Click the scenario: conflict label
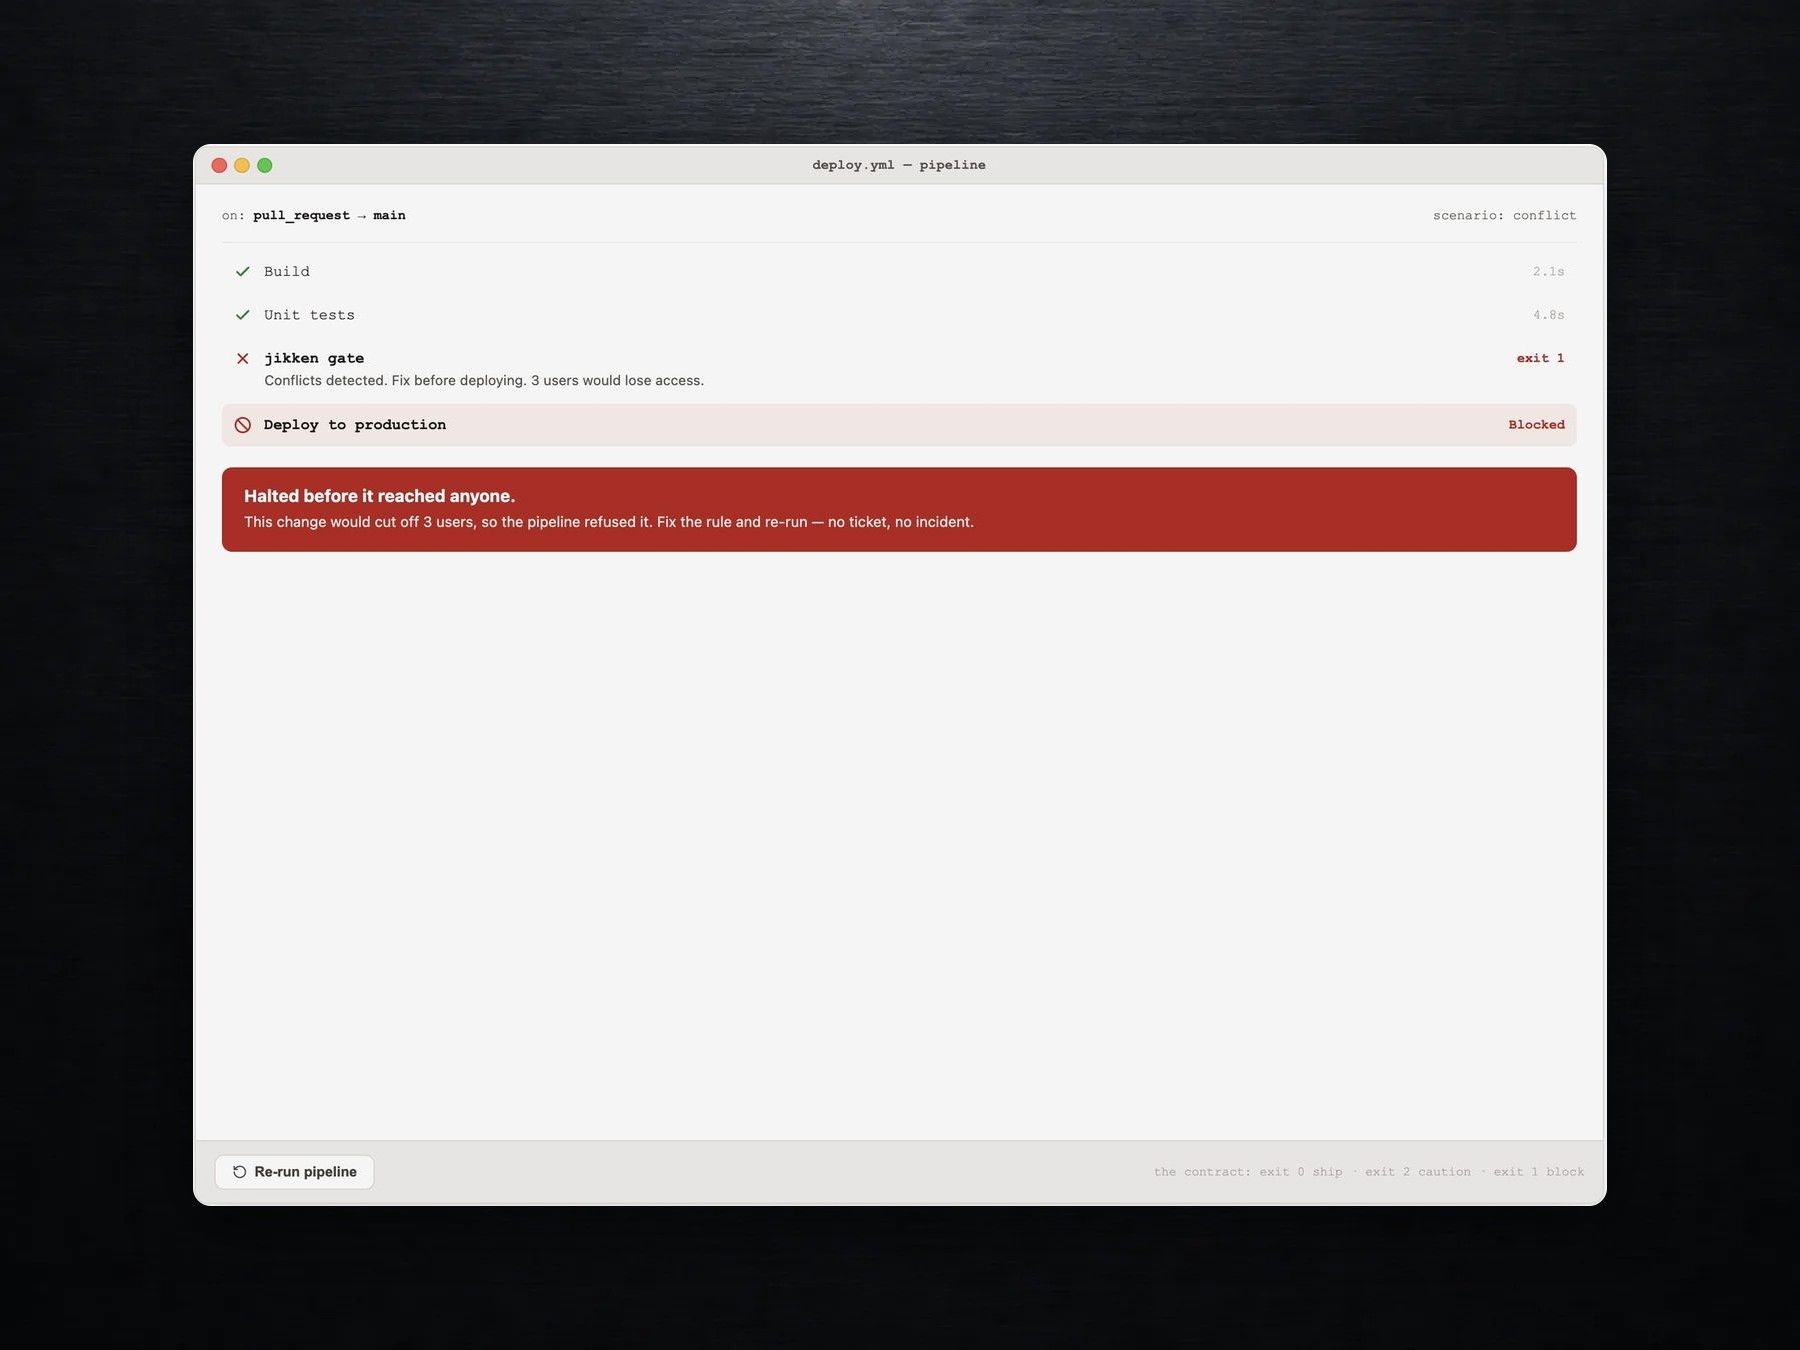This screenshot has width=1800, height=1350. [x=1504, y=215]
